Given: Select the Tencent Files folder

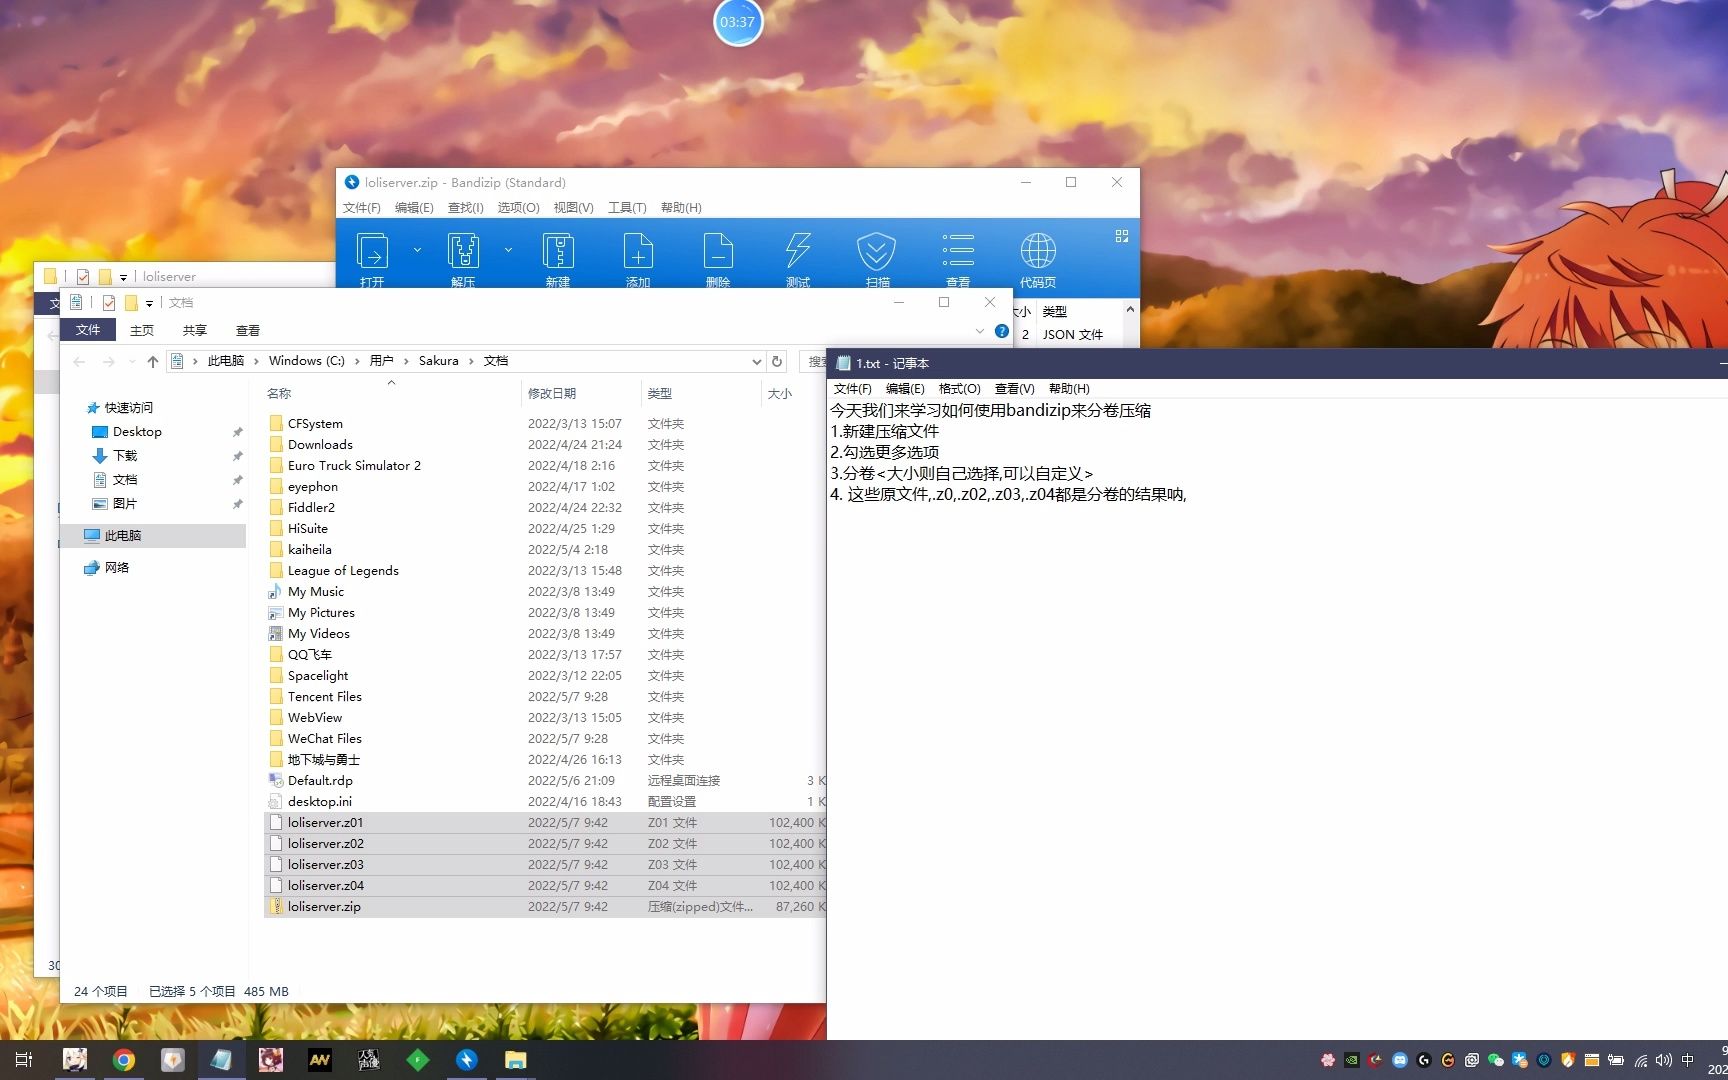Looking at the screenshot, I should coord(325,697).
